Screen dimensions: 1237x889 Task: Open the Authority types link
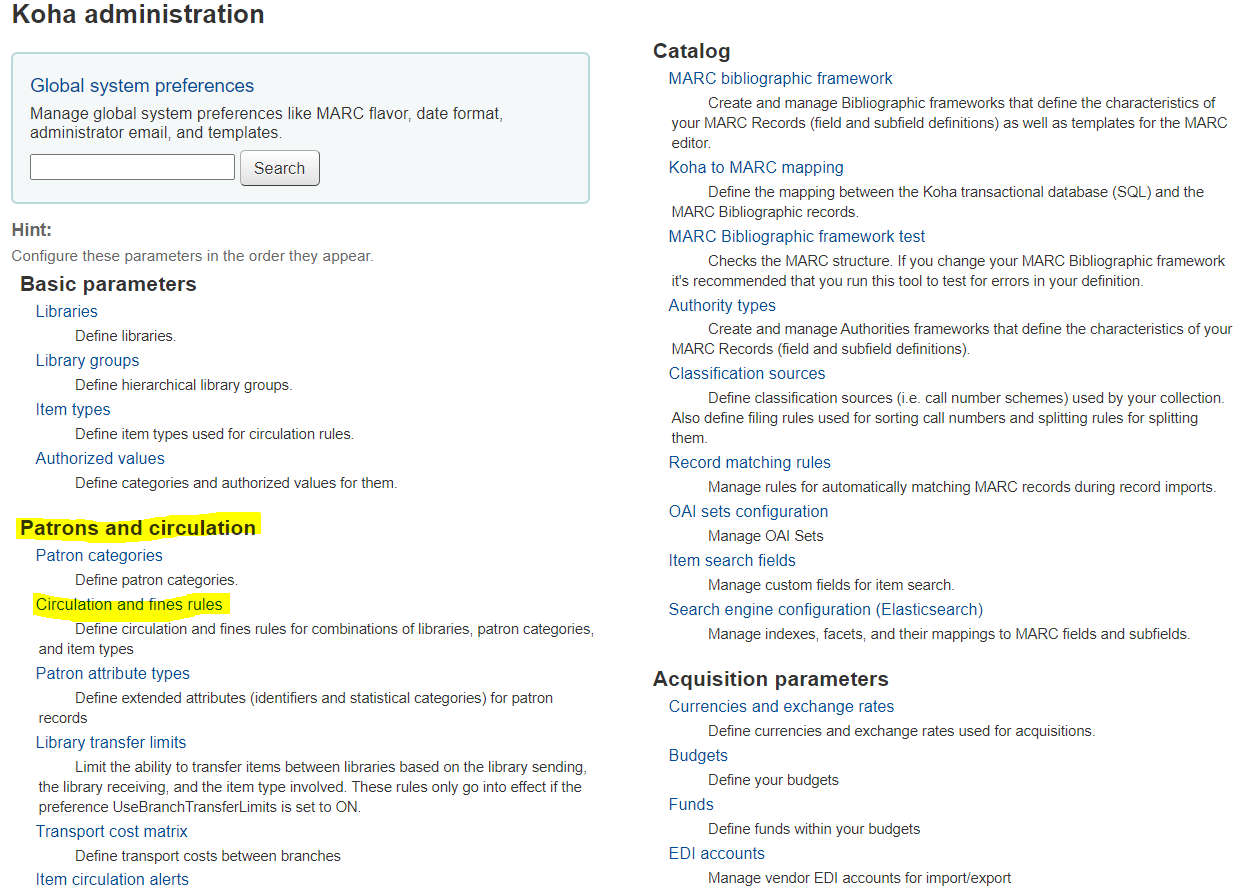click(x=722, y=306)
